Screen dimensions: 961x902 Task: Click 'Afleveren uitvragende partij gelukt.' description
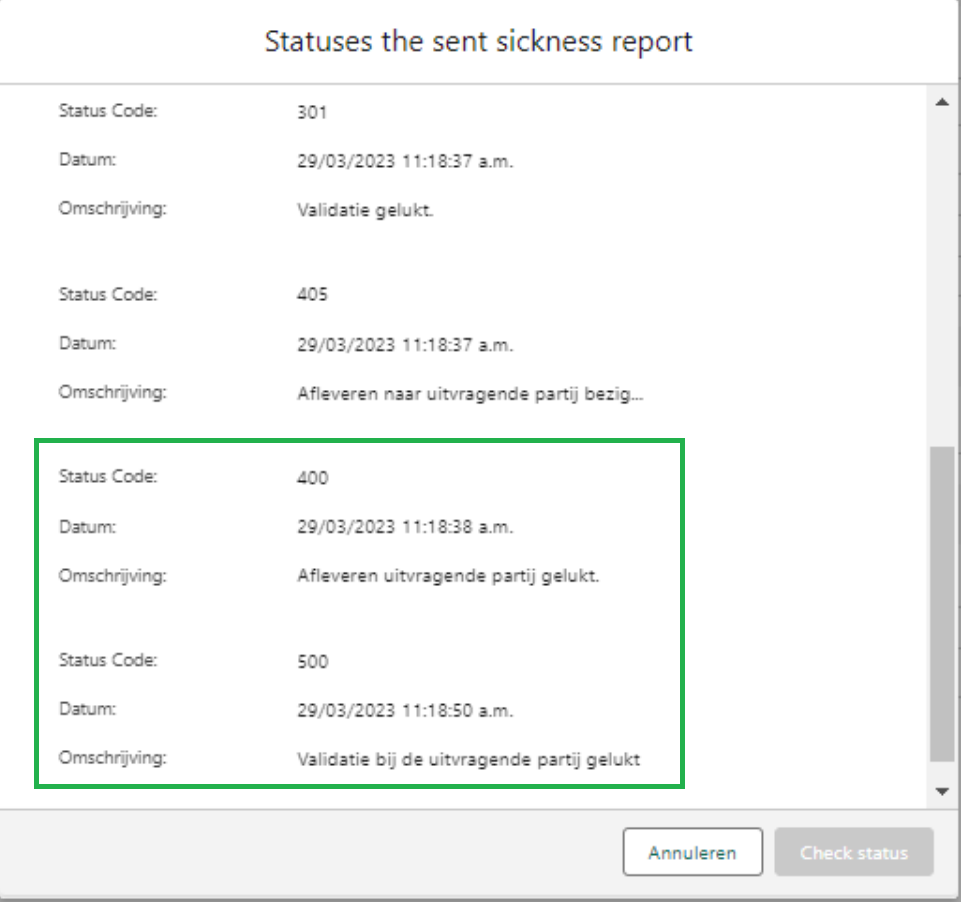tap(448, 576)
